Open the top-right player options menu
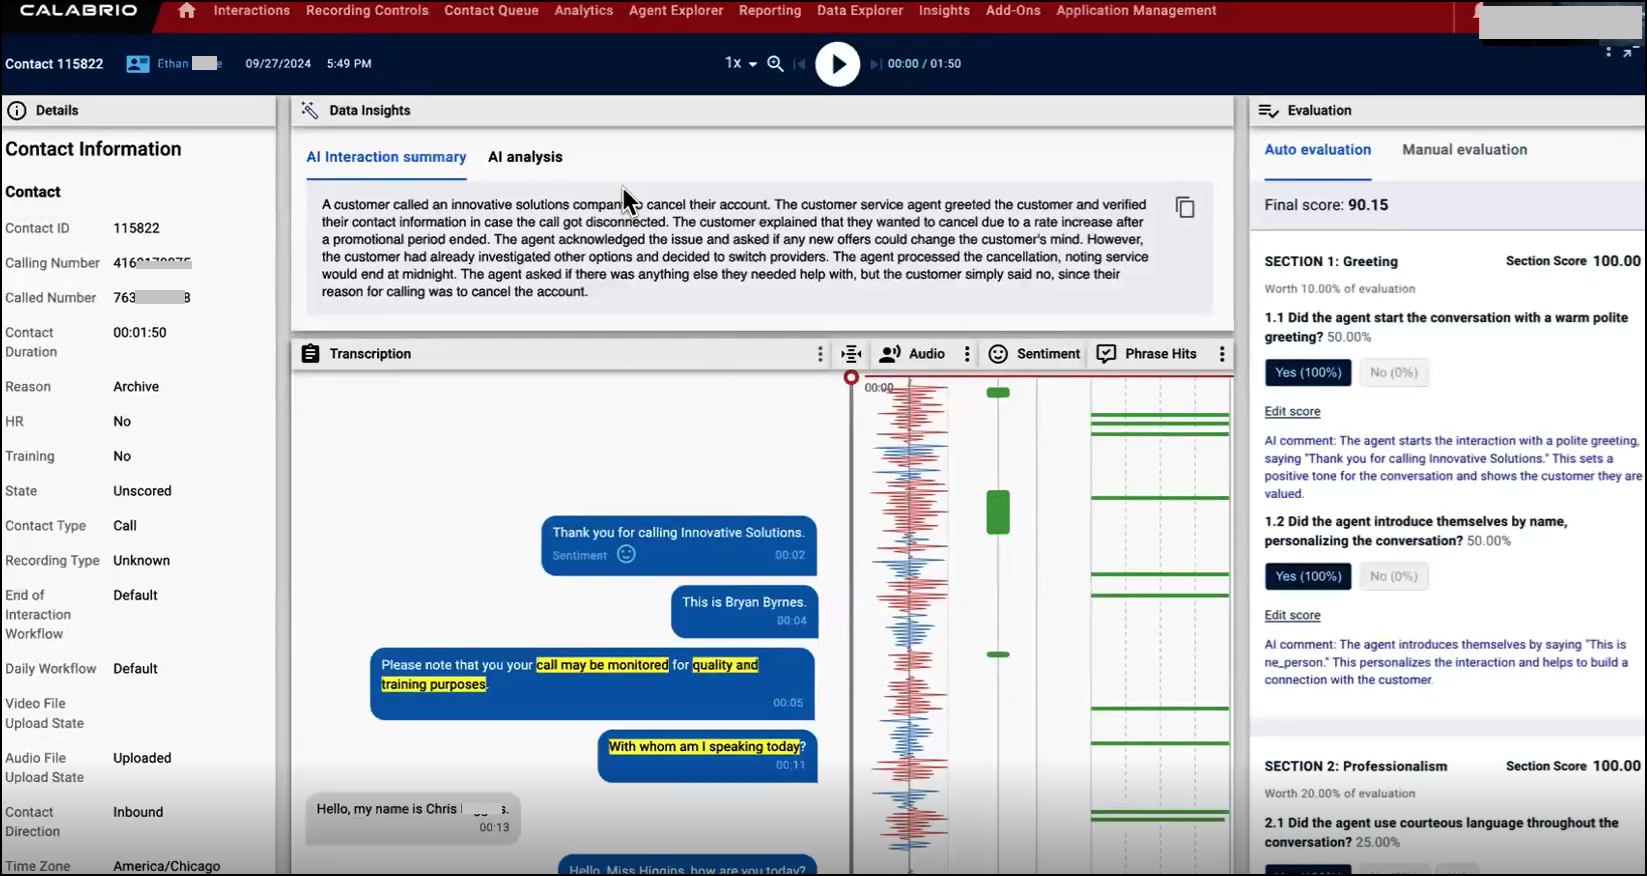The image size is (1647, 876). click(x=1608, y=51)
